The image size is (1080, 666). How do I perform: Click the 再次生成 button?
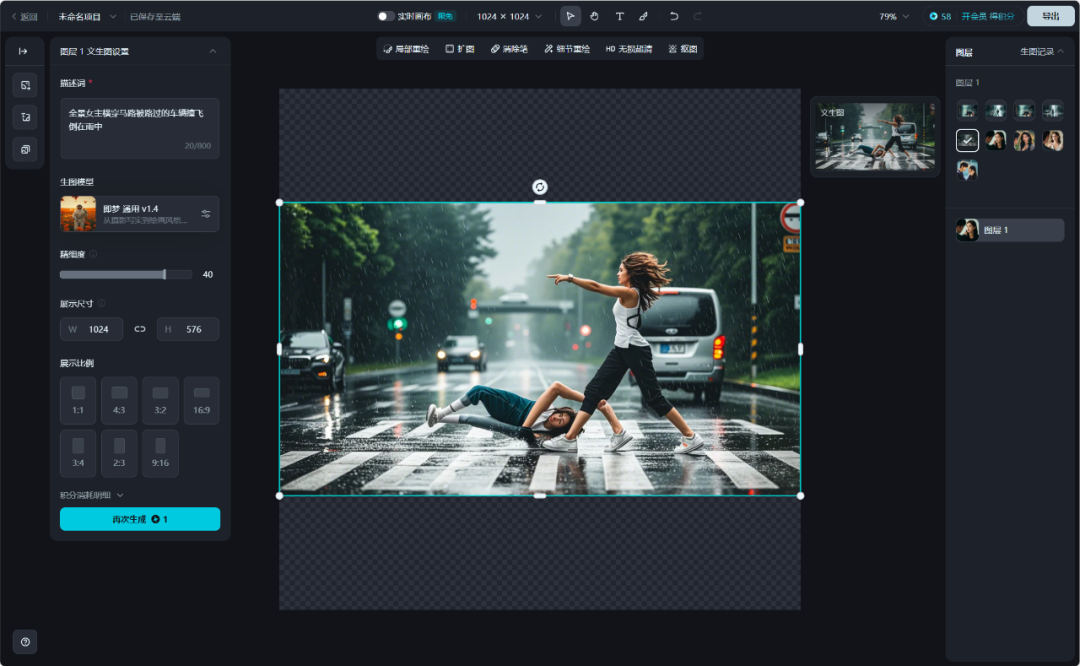139,519
